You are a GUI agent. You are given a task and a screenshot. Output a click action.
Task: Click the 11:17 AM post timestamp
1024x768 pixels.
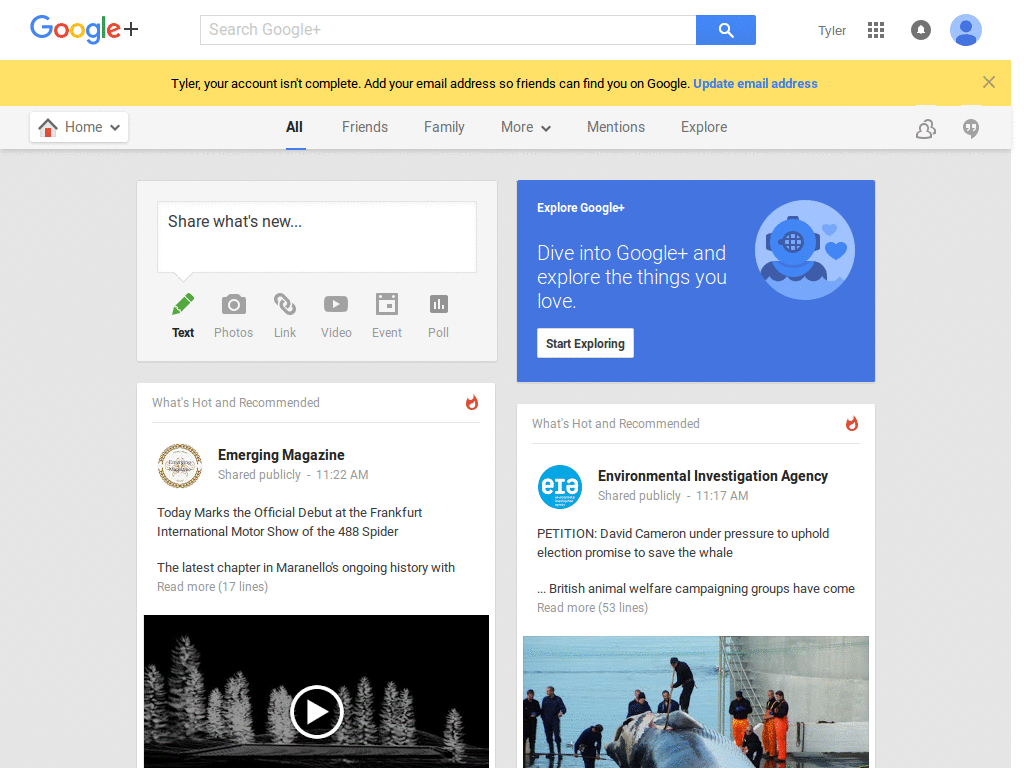click(x=722, y=496)
